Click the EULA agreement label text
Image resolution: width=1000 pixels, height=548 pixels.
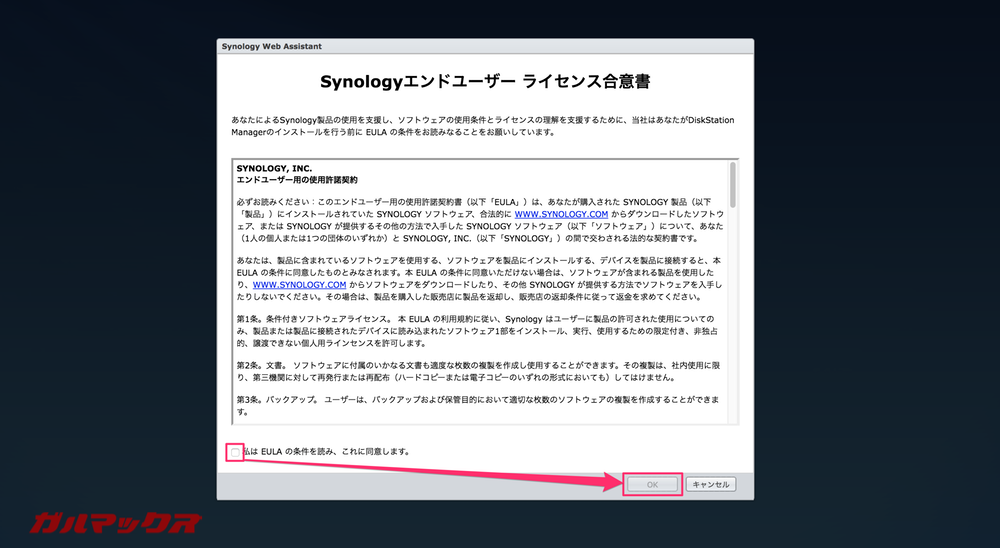point(327,452)
